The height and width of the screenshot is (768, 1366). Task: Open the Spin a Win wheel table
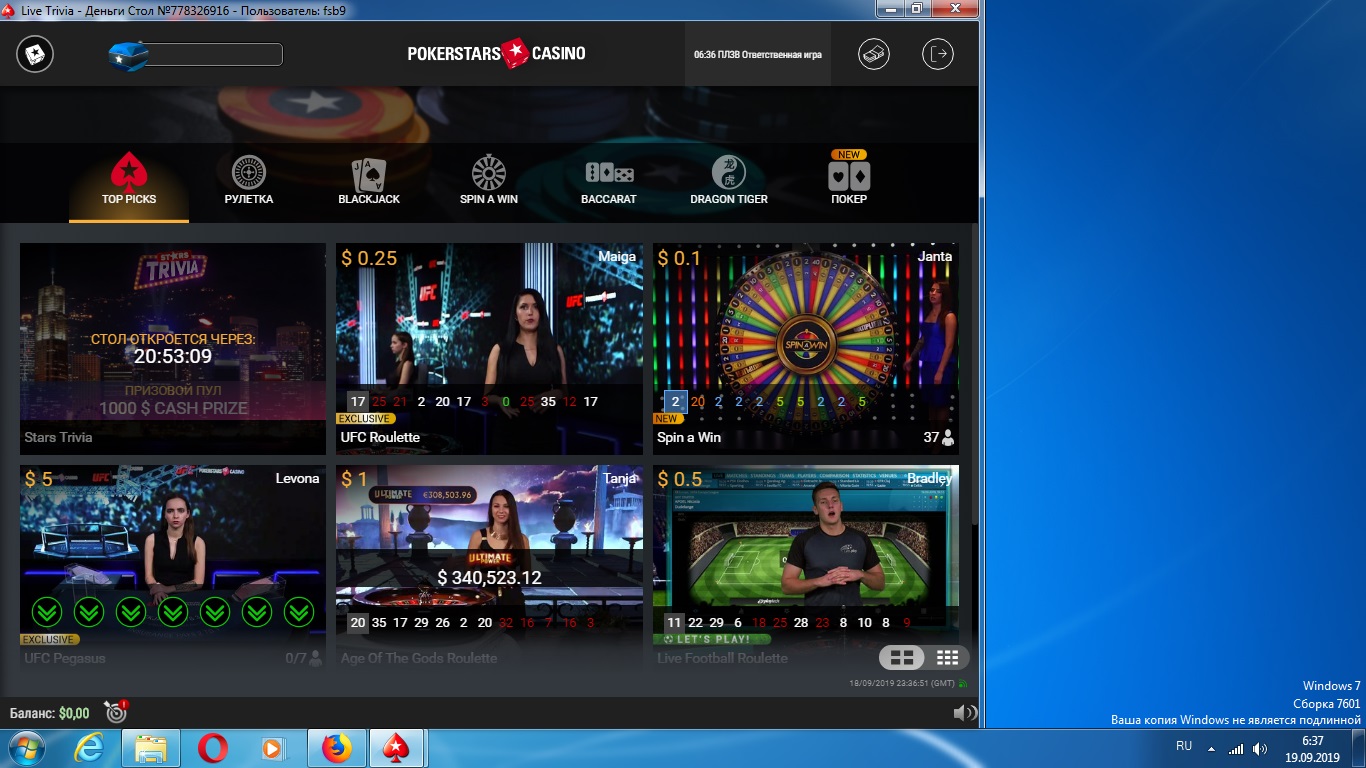coord(806,349)
